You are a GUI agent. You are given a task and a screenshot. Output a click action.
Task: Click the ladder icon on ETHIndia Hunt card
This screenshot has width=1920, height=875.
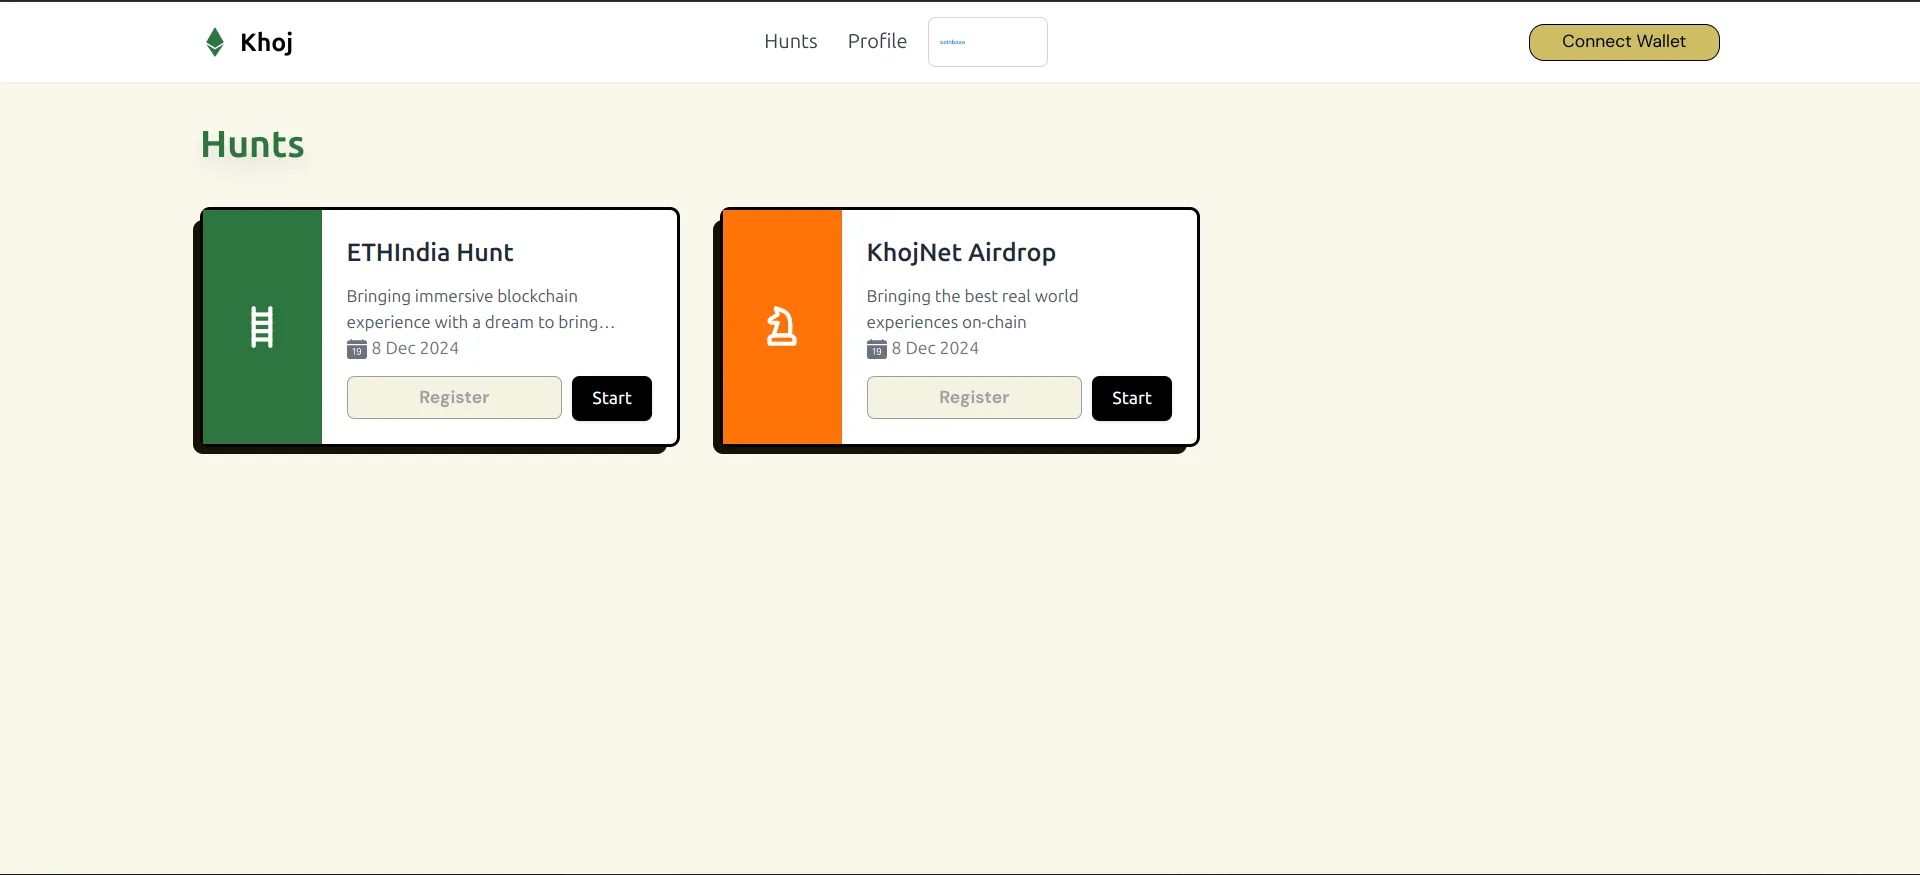click(x=262, y=327)
